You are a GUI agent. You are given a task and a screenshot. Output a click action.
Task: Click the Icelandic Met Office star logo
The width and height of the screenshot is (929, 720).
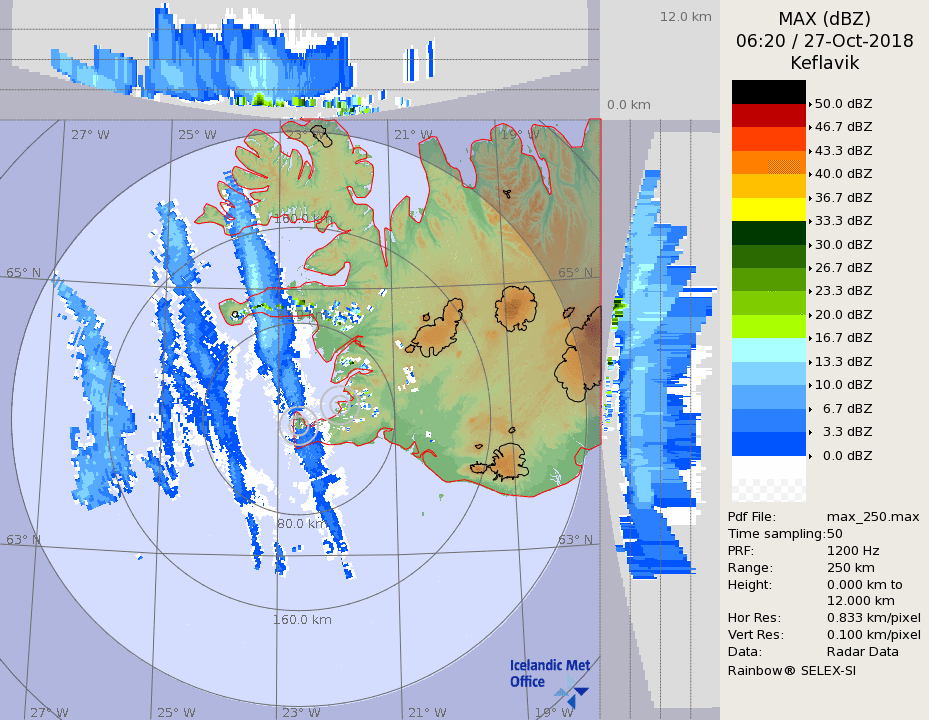572,689
